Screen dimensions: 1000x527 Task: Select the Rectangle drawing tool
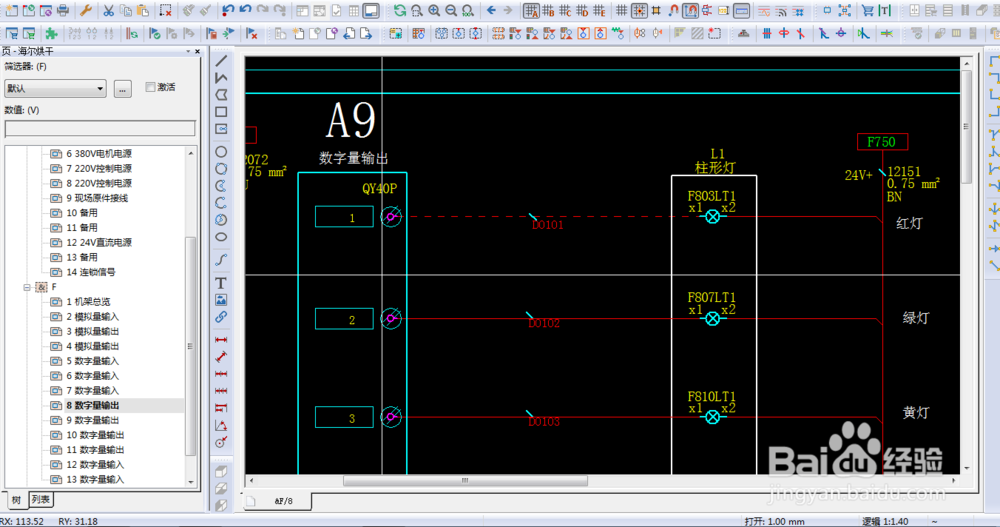coord(221,112)
